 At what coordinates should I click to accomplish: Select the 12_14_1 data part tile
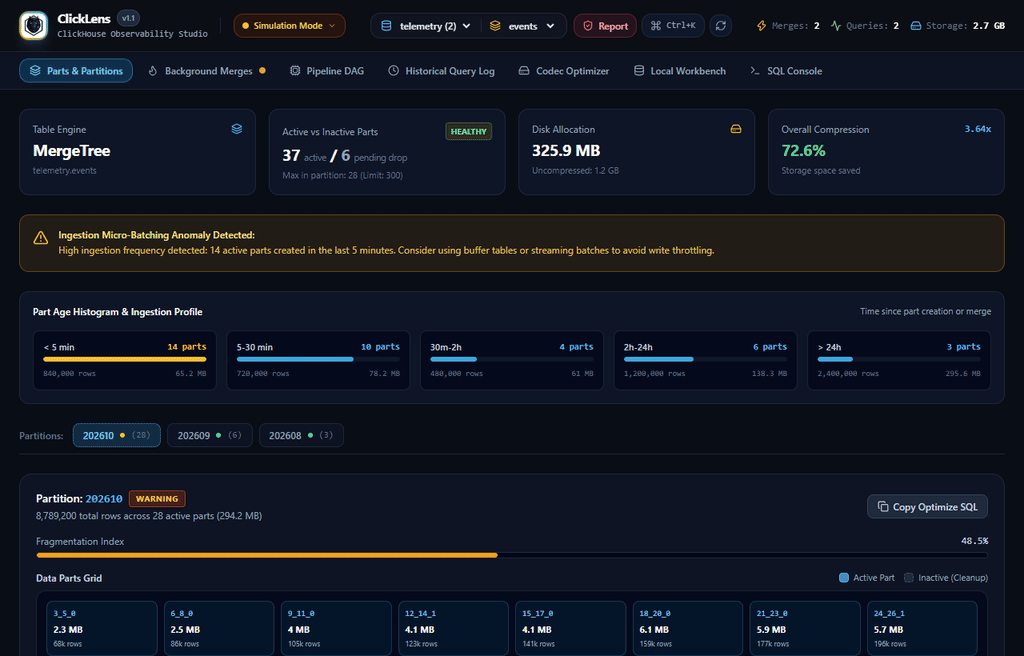click(x=453, y=628)
